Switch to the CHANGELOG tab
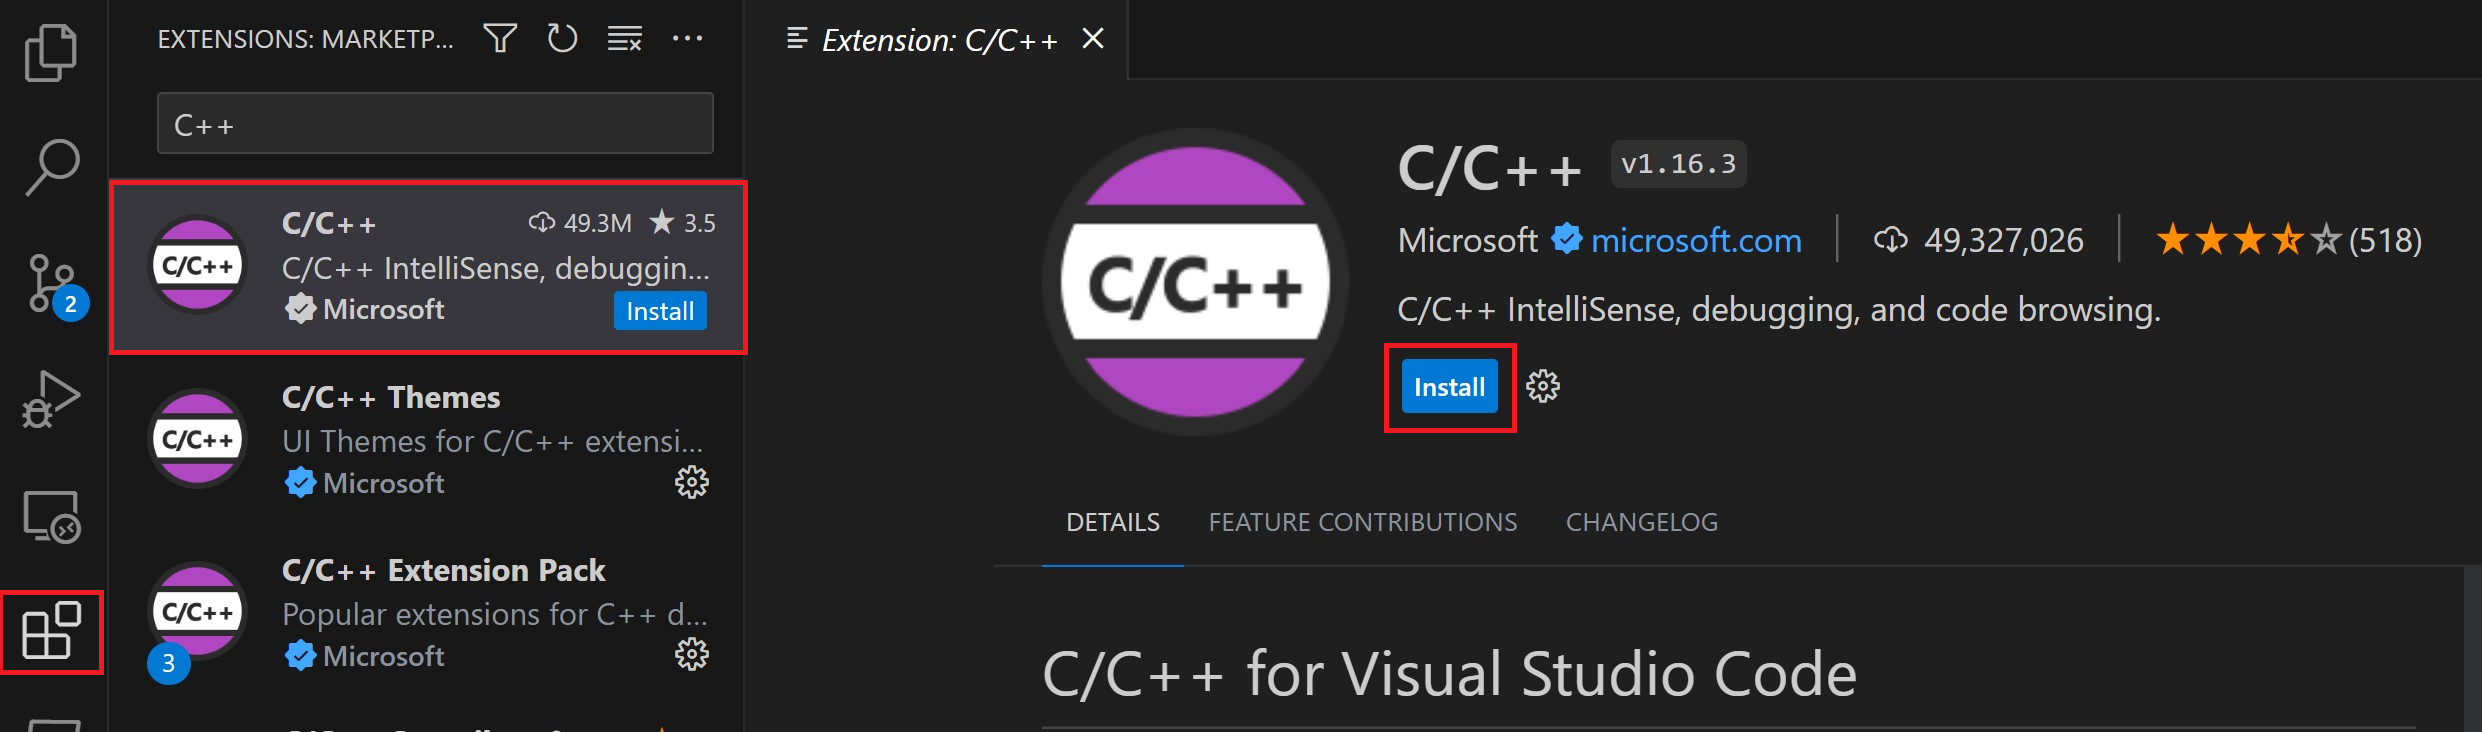 tap(1640, 521)
